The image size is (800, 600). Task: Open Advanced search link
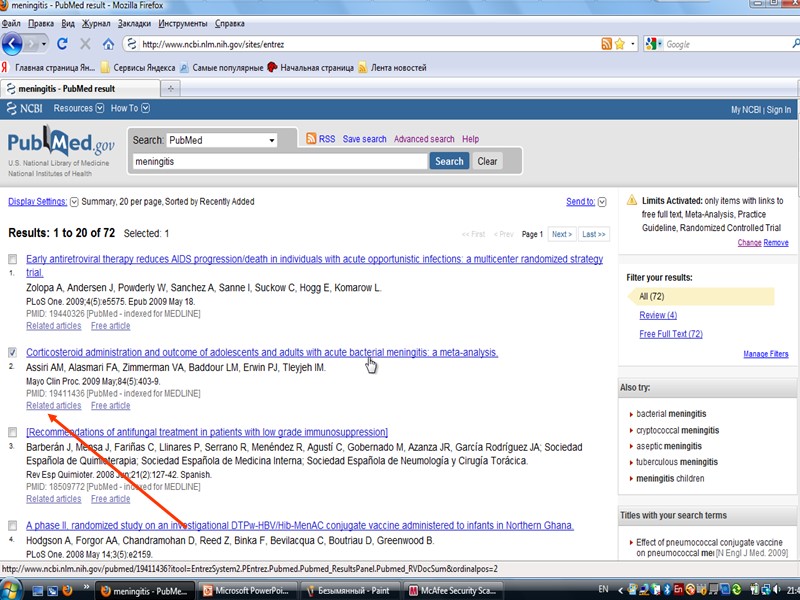pyautogui.click(x=423, y=139)
